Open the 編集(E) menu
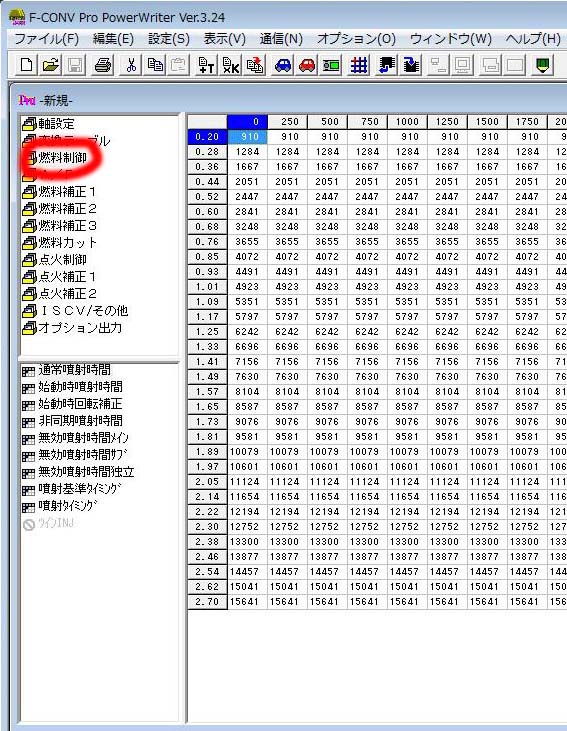 113,39
